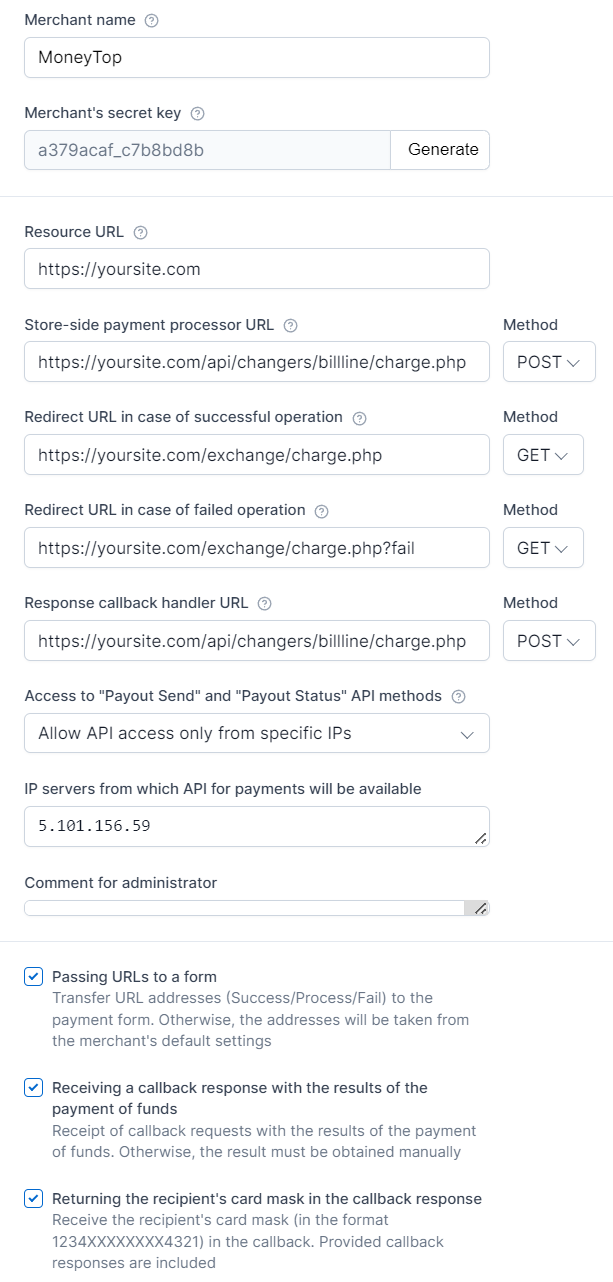613x1282 pixels.
Task: Show help for Store-side payment processor URL
Action: 291,325
